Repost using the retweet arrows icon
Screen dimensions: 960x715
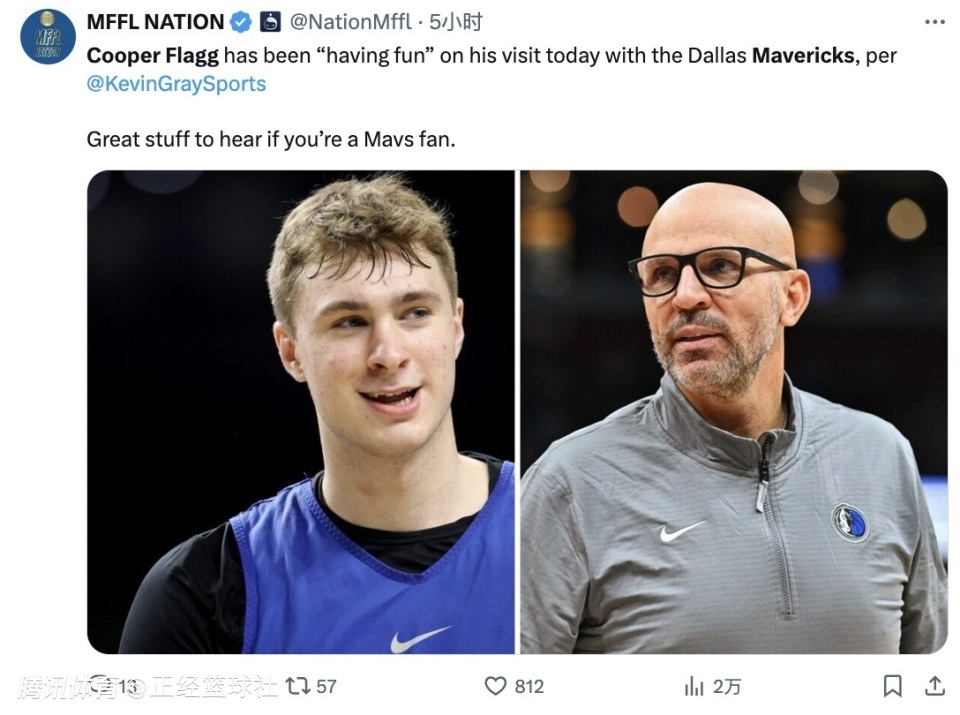click(297, 686)
